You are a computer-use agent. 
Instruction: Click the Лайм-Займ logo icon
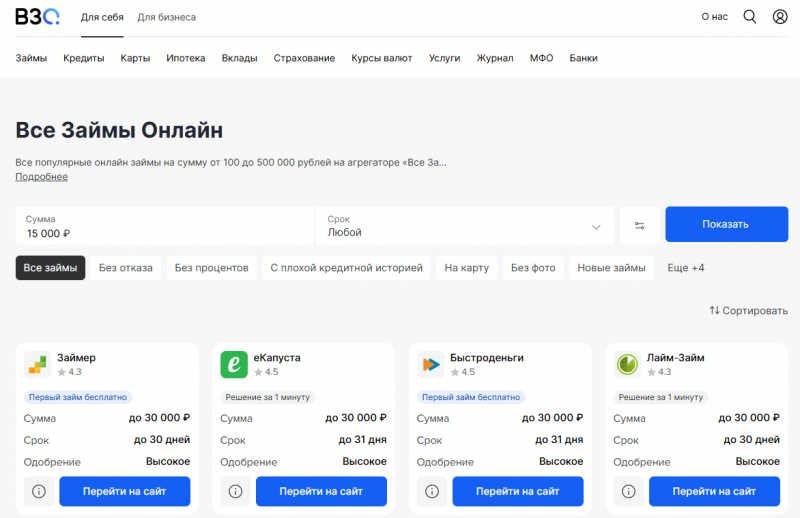(627, 365)
